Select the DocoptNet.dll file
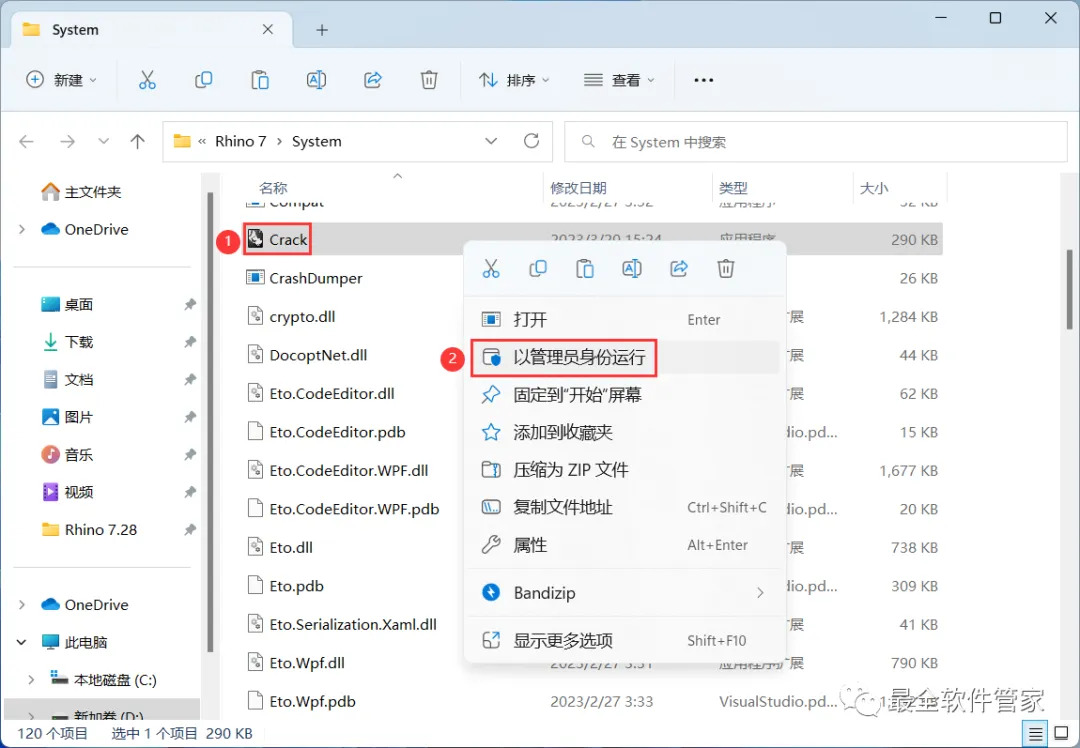The image size is (1080, 748). pos(307,355)
